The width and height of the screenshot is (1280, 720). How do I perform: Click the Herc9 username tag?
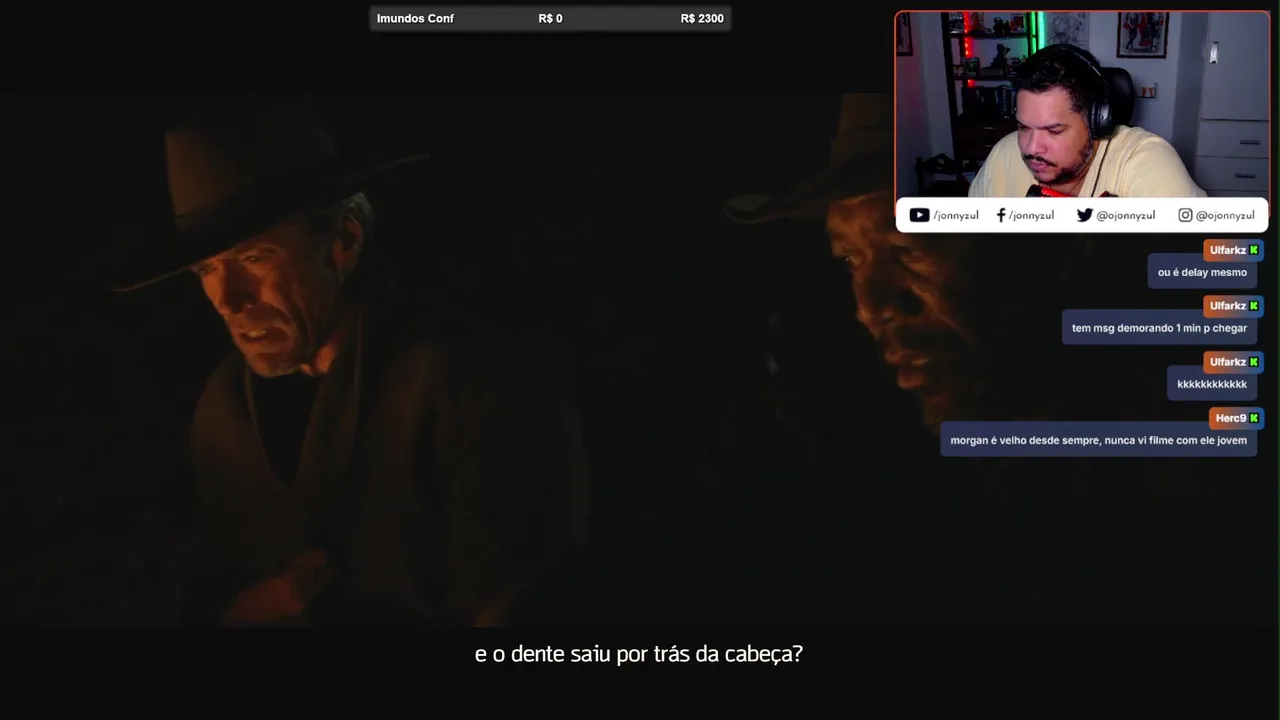coord(1236,418)
